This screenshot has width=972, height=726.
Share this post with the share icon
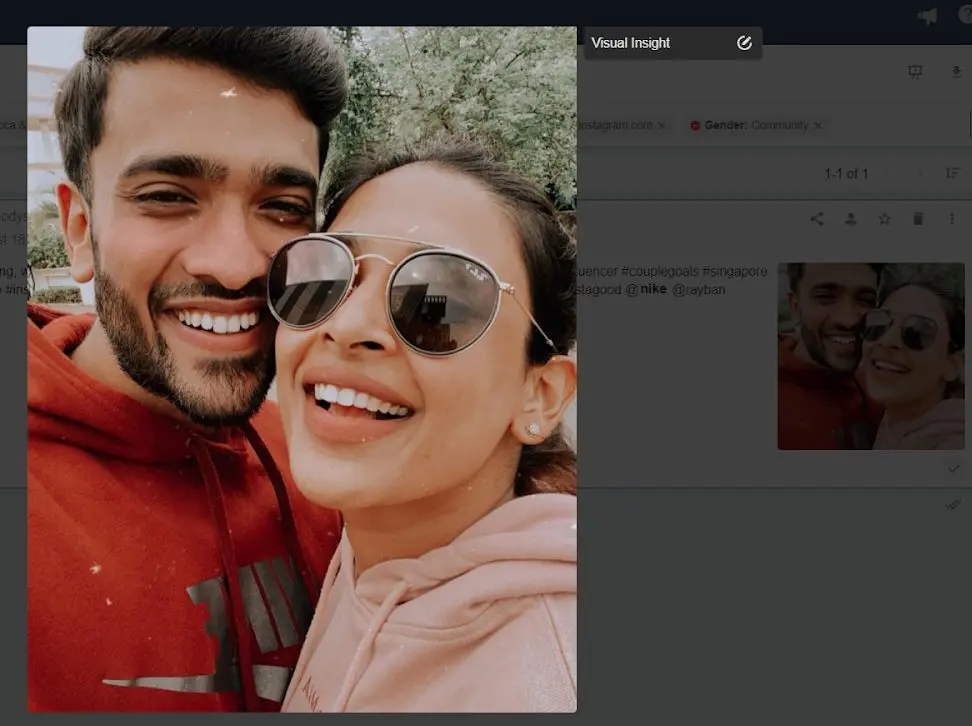pos(817,219)
